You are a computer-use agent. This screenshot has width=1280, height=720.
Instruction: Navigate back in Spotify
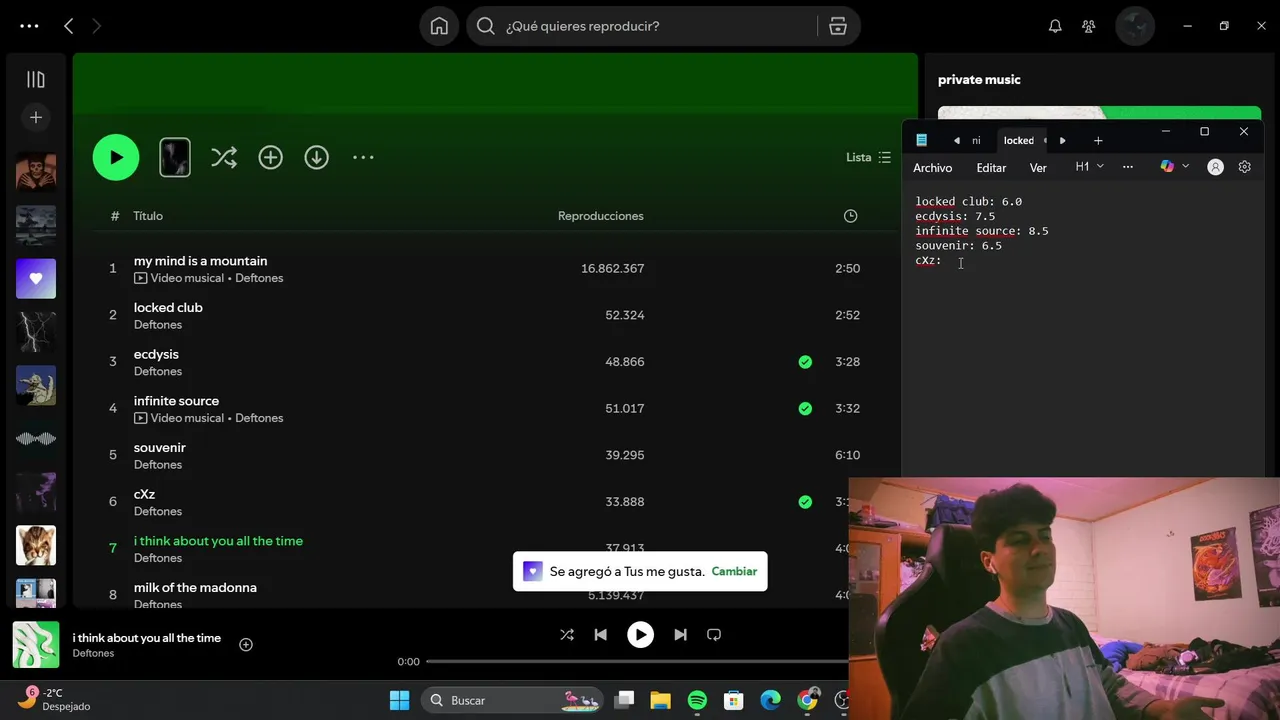(69, 26)
